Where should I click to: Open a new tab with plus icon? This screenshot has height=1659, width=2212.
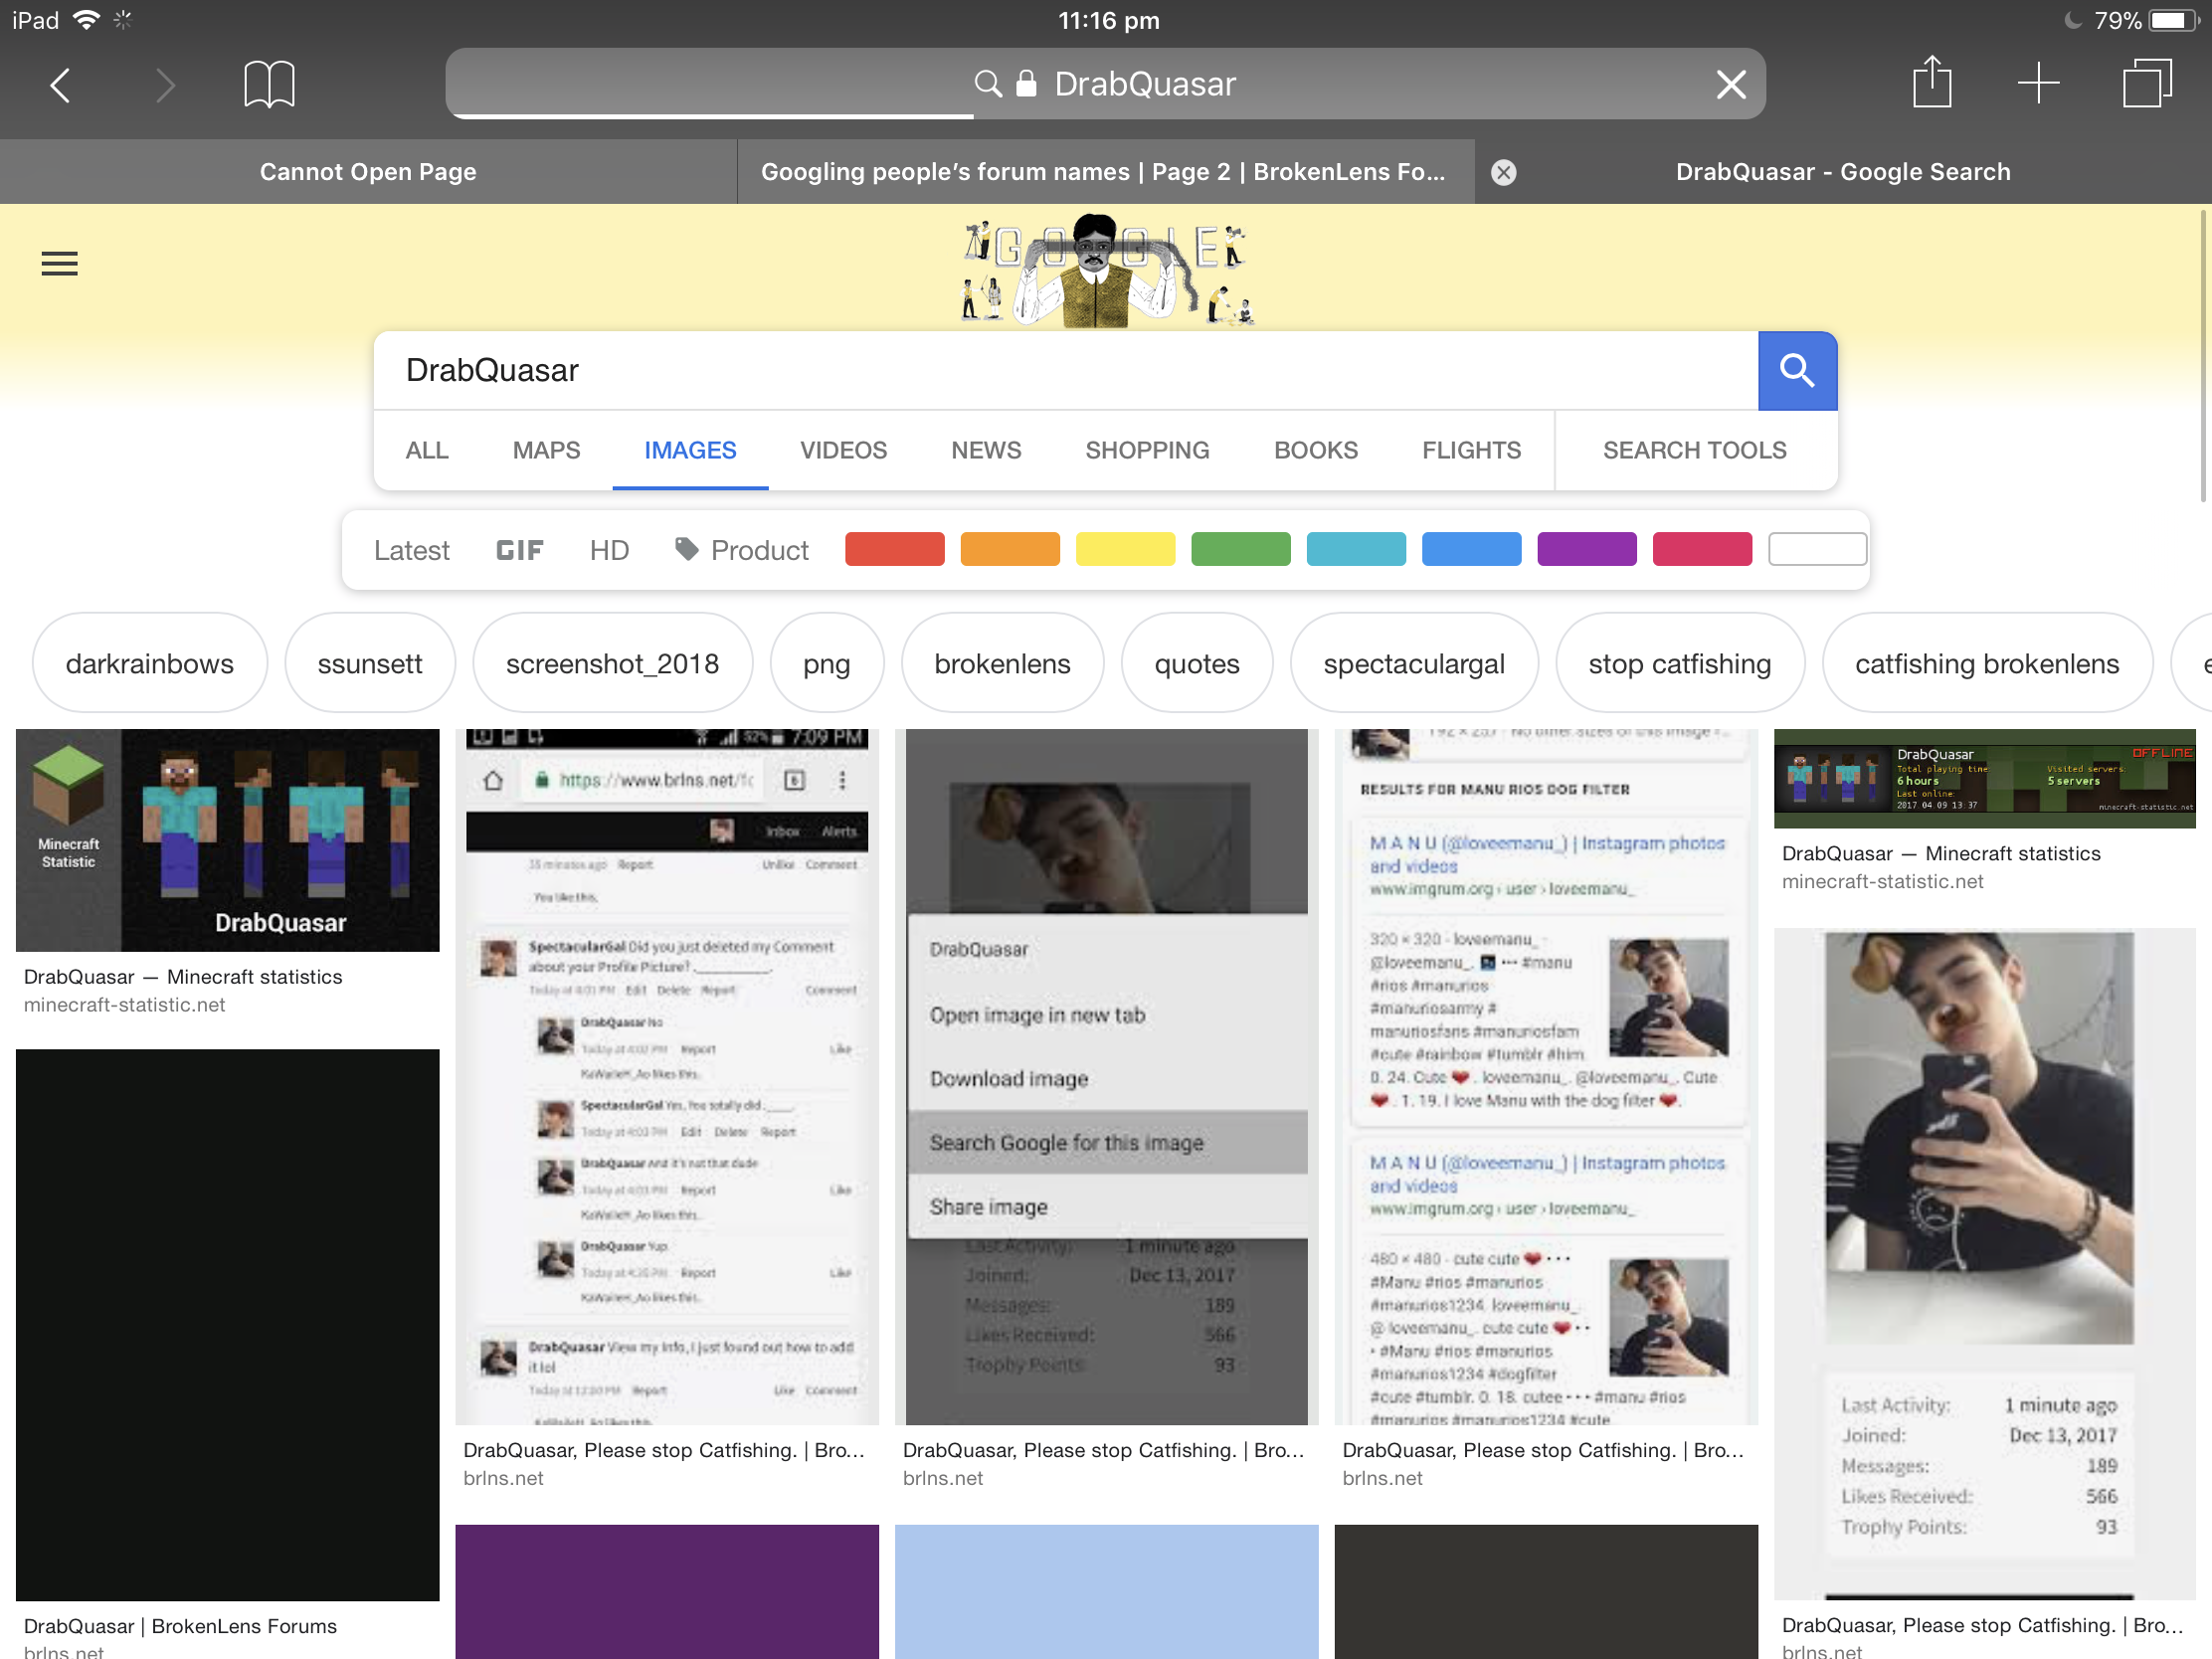[x=2038, y=83]
